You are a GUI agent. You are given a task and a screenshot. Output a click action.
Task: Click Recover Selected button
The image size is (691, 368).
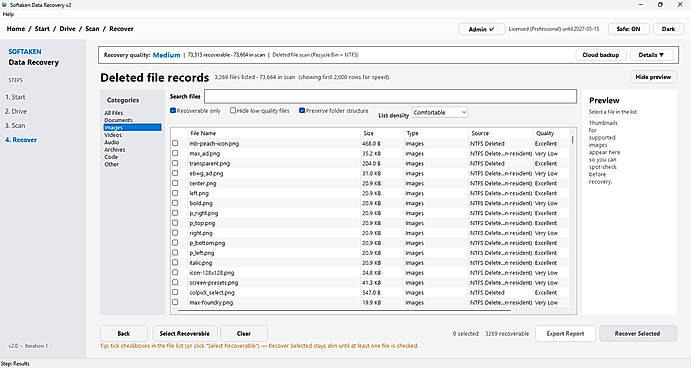click(x=637, y=334)
